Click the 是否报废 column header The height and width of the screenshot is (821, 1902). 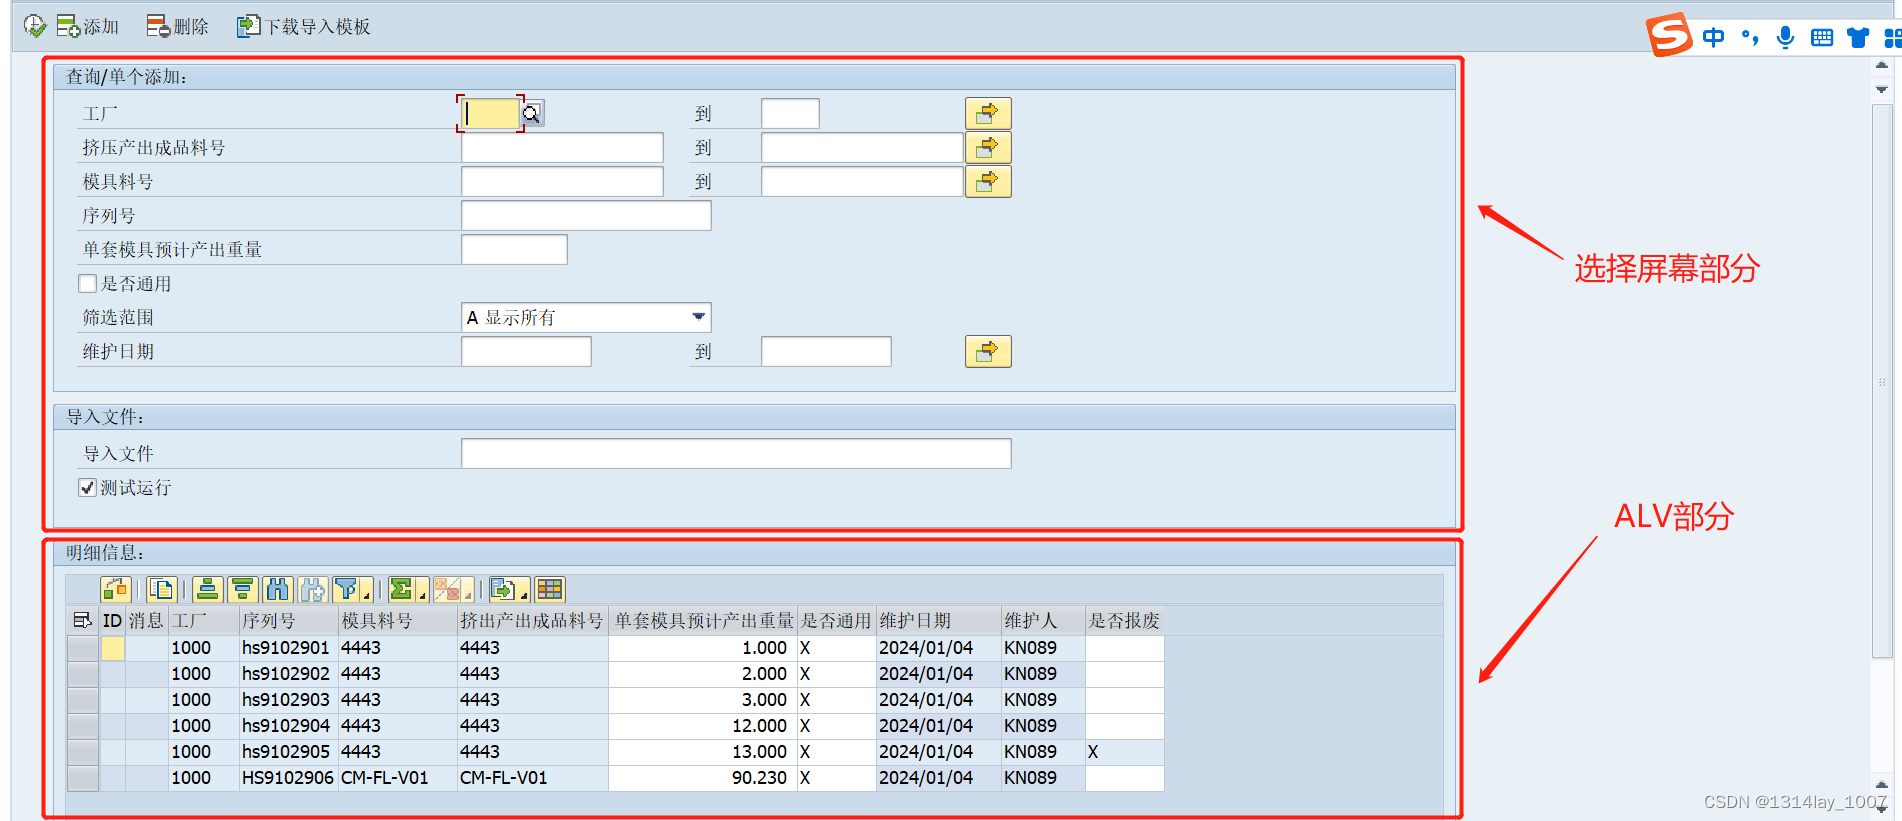1125,621
